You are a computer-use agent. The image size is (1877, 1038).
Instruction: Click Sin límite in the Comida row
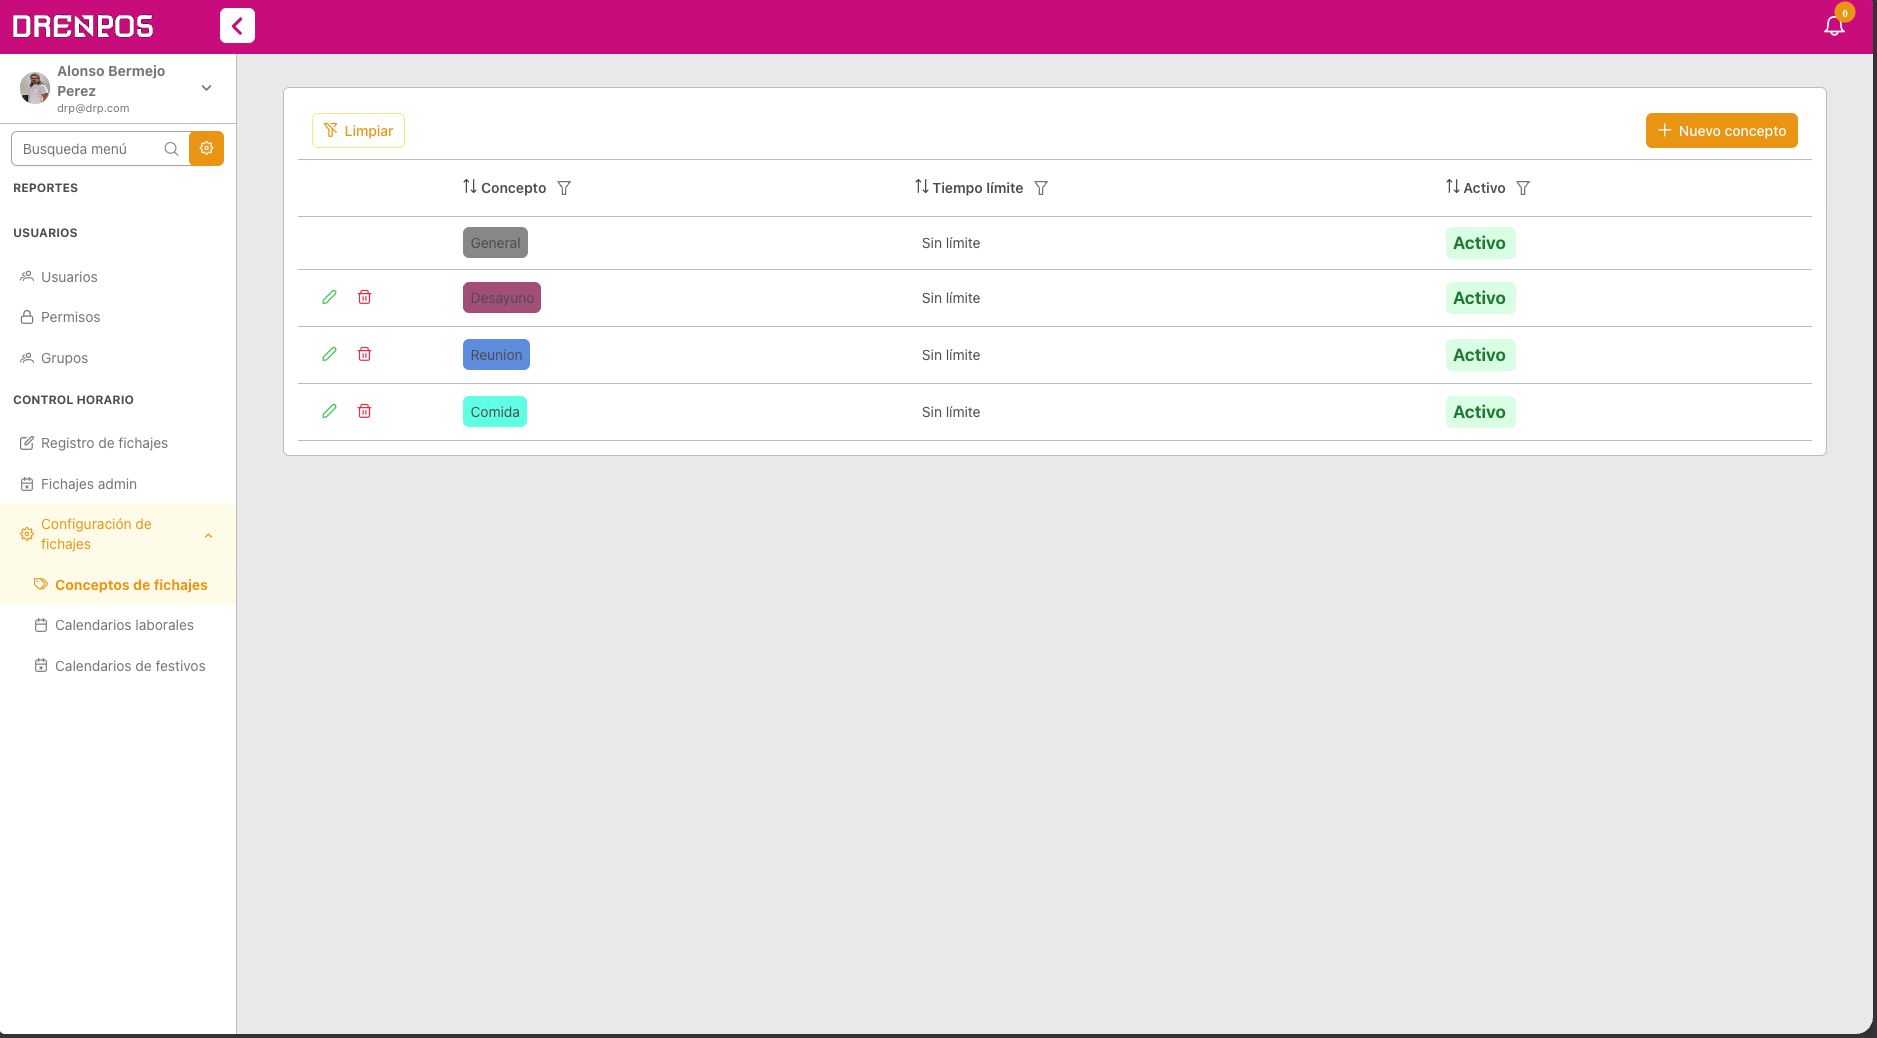pos(951,412)
